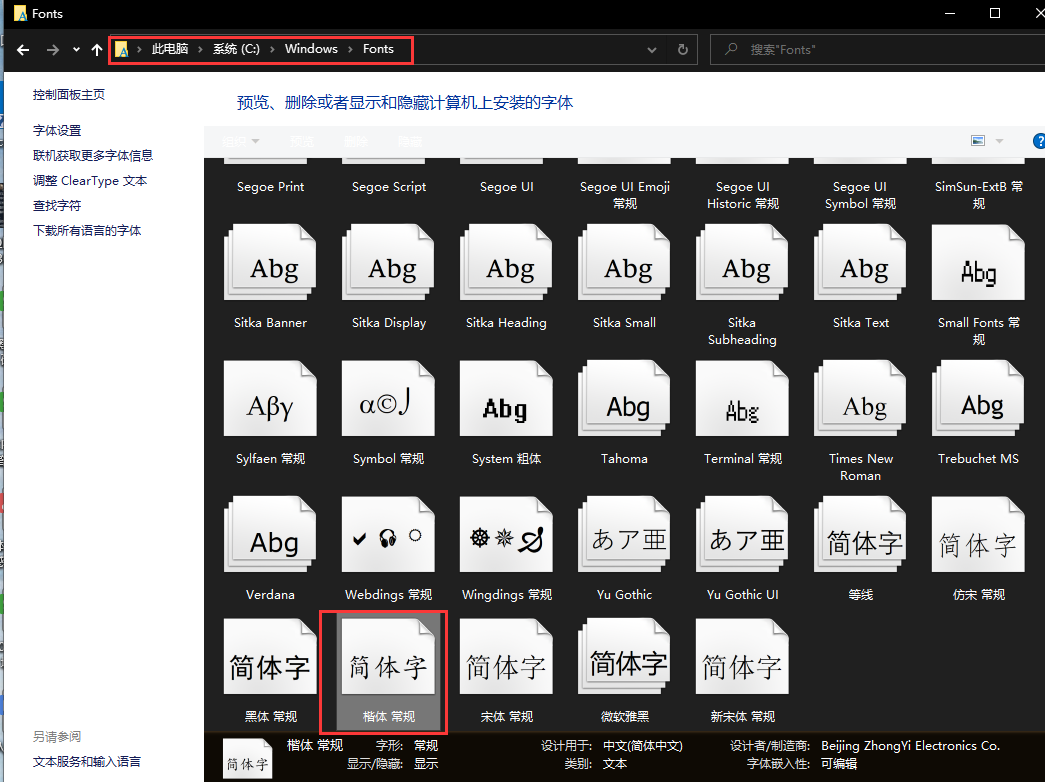
Task: Select the Symbol 常规 font icon
Action: (388, 399)
